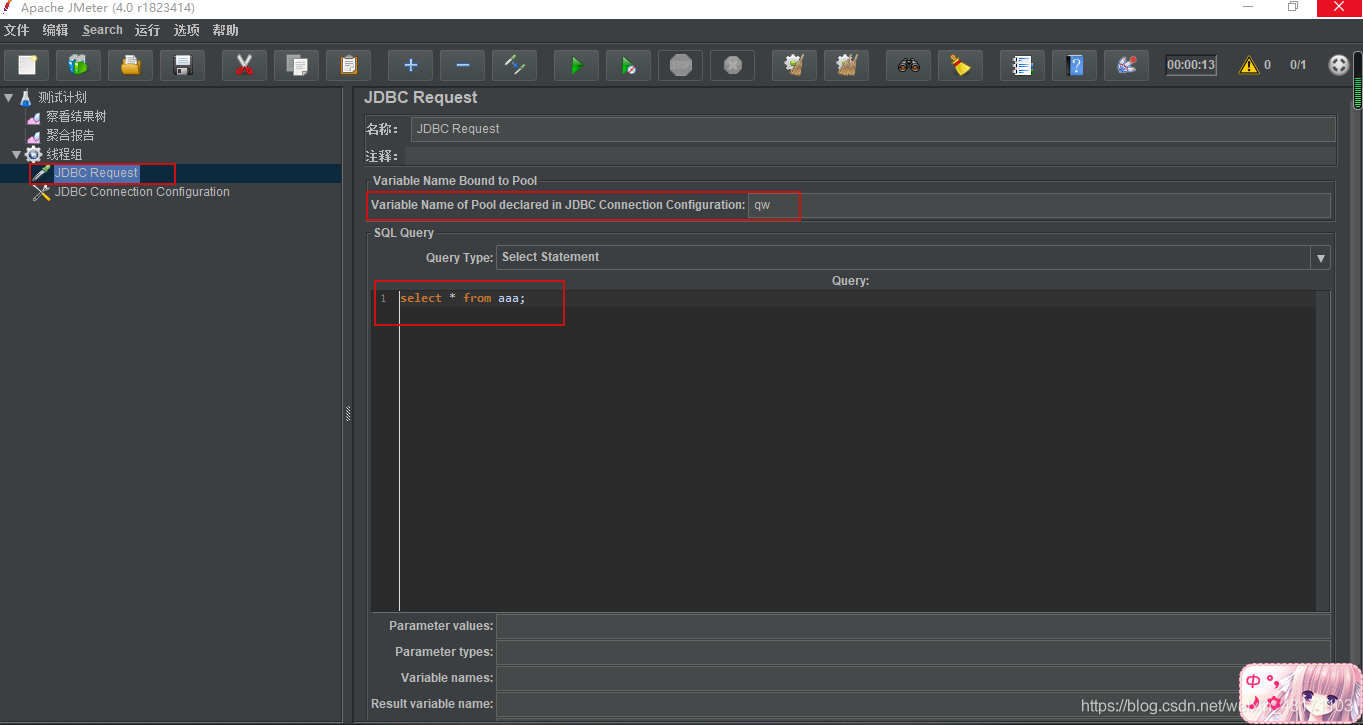Open the 编辑 menu

coord(55,30)
